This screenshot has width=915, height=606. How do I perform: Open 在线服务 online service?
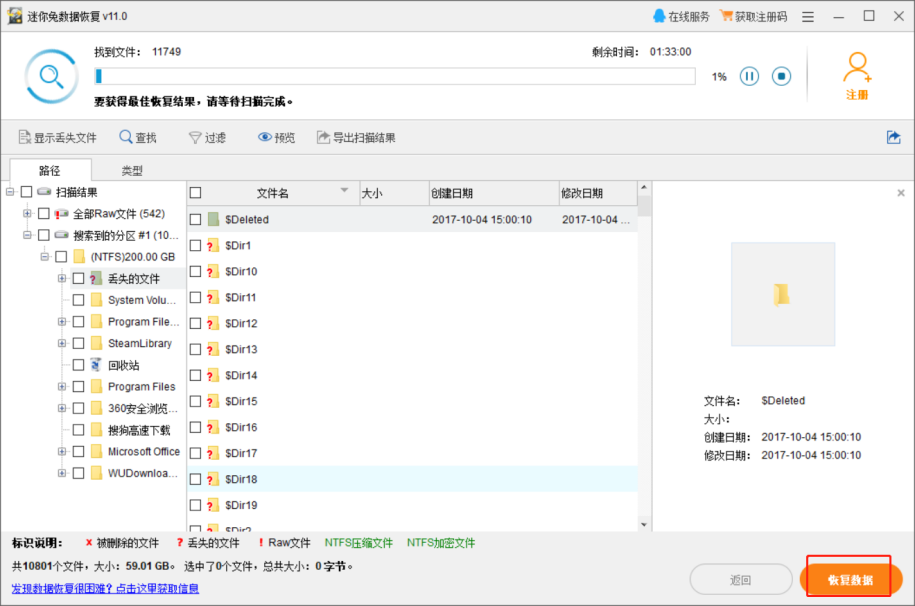tap(681, 16)
